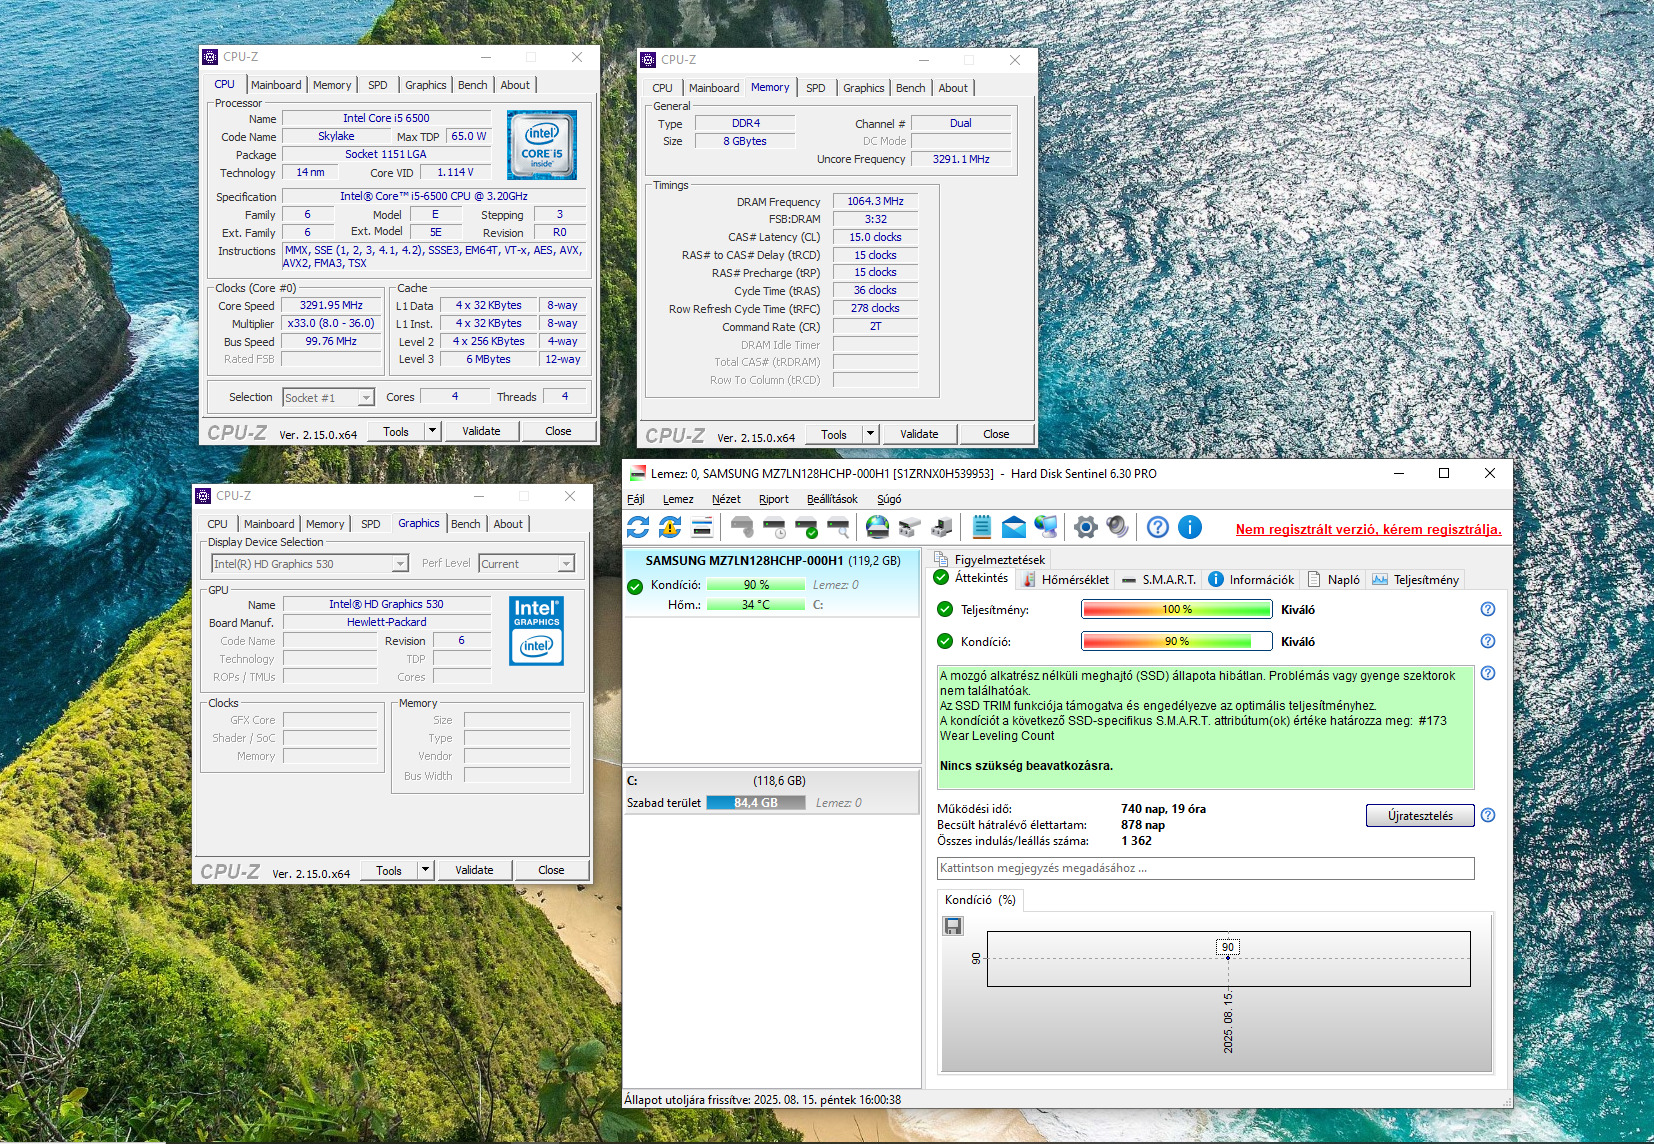Click the Intel Graphics logo in CPU-Z Graphics window
Screen dimensions: 1654x1144
click(x=537, y=631)
